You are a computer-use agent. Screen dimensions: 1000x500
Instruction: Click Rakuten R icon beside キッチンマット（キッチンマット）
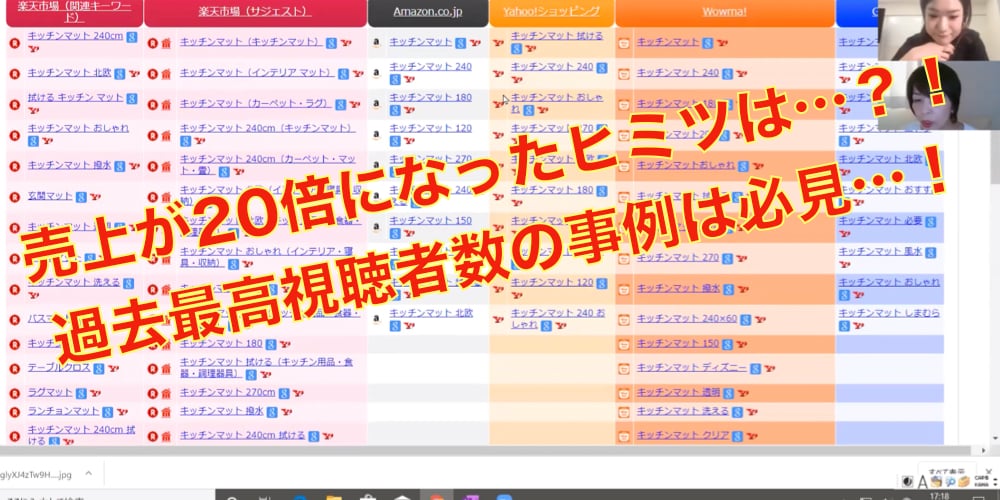click(152, 43)
